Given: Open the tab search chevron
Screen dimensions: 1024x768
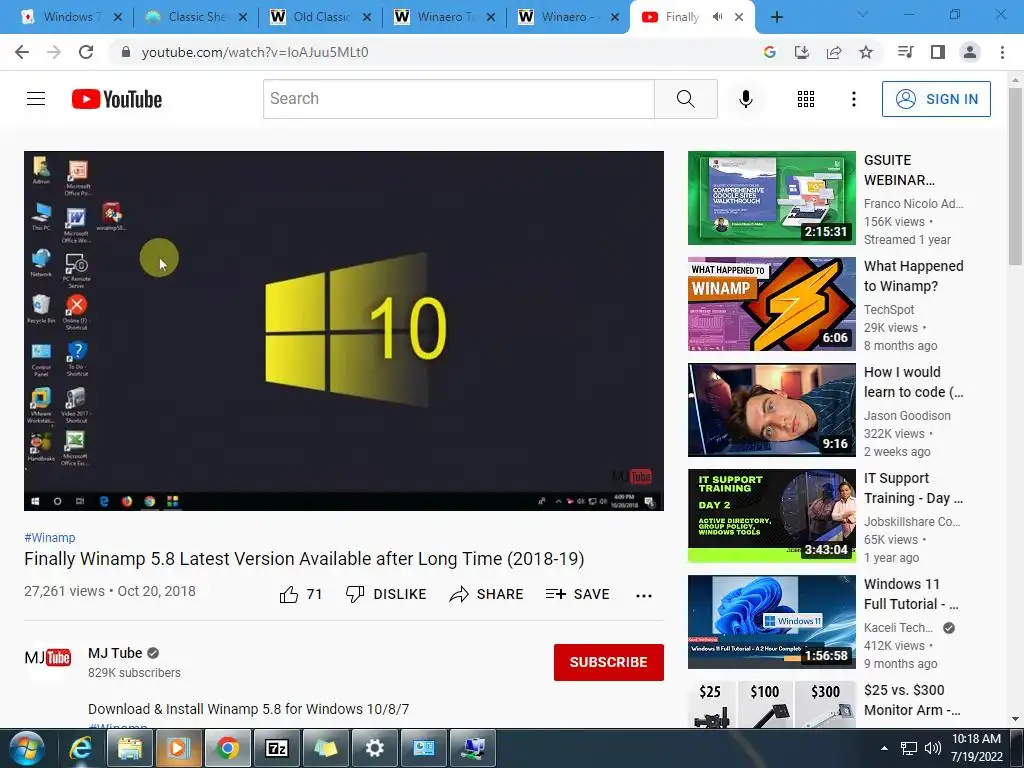Looking at the screenshot, I should pyautogui.click(x=863, y=15).
